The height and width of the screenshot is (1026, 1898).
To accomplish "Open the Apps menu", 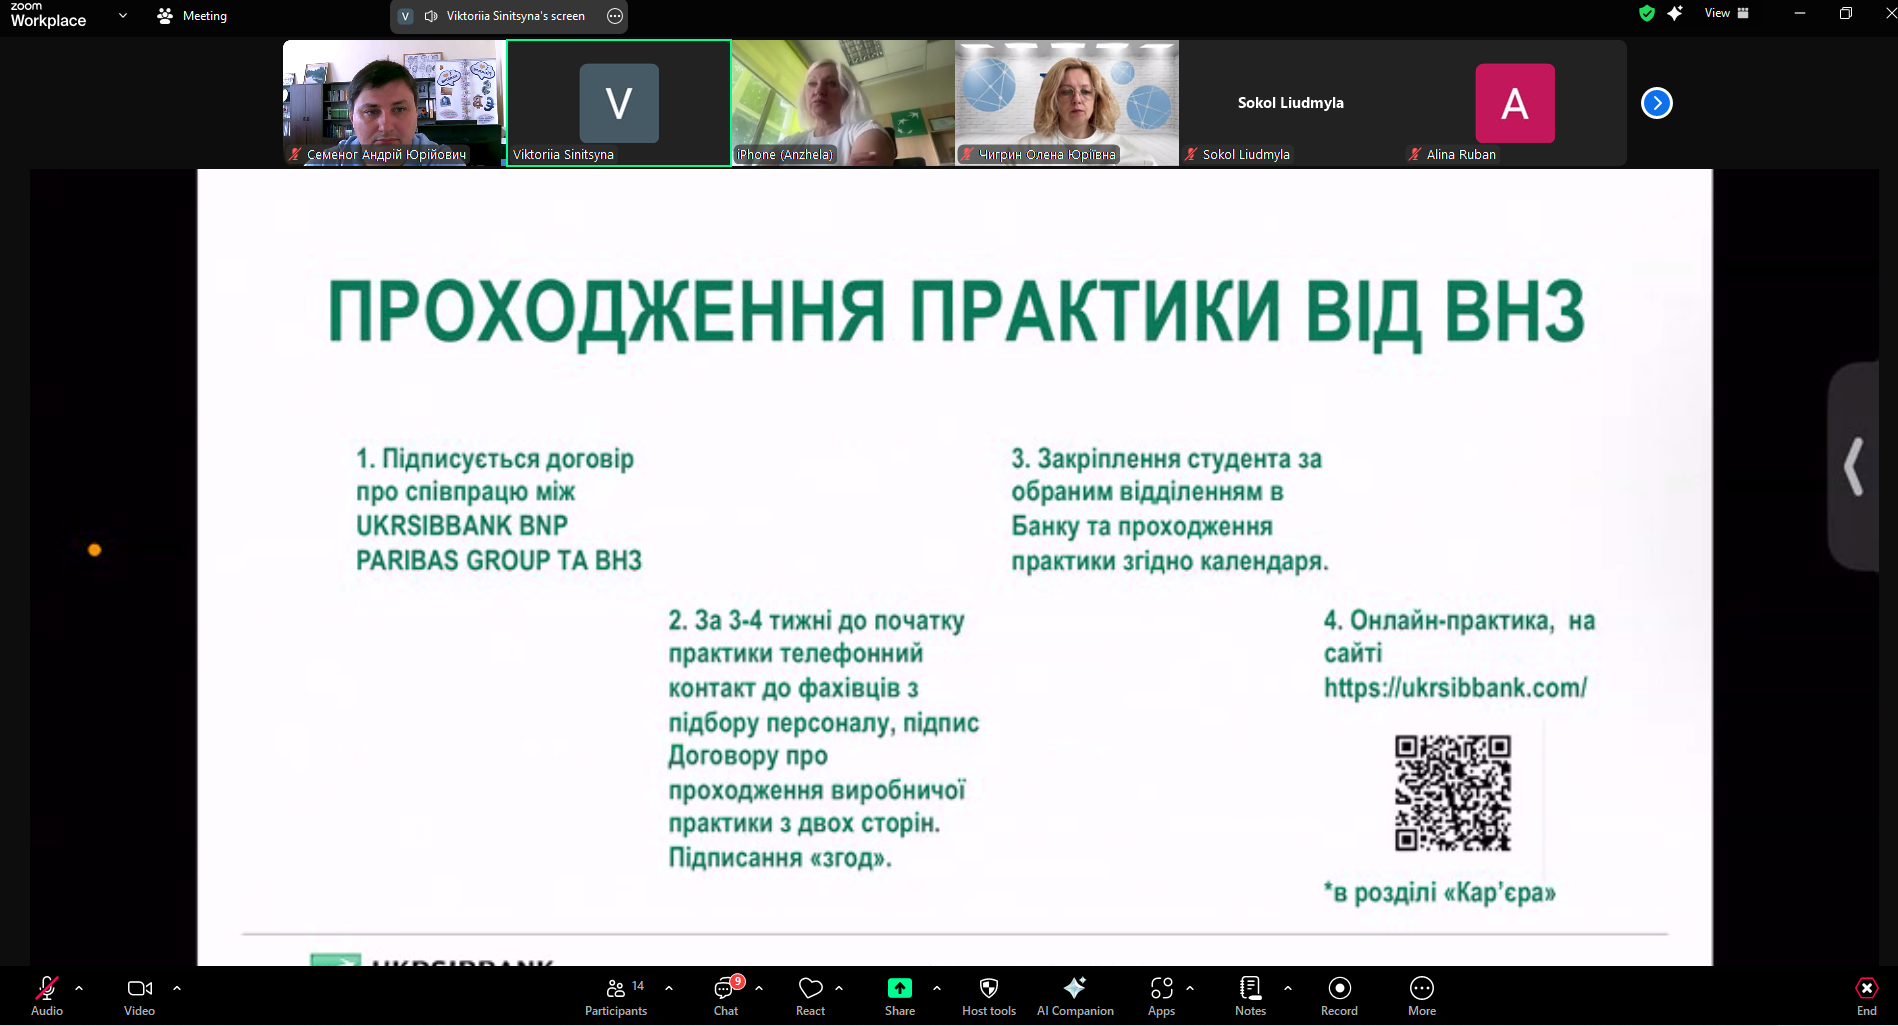I will (x=1161, y=996).
